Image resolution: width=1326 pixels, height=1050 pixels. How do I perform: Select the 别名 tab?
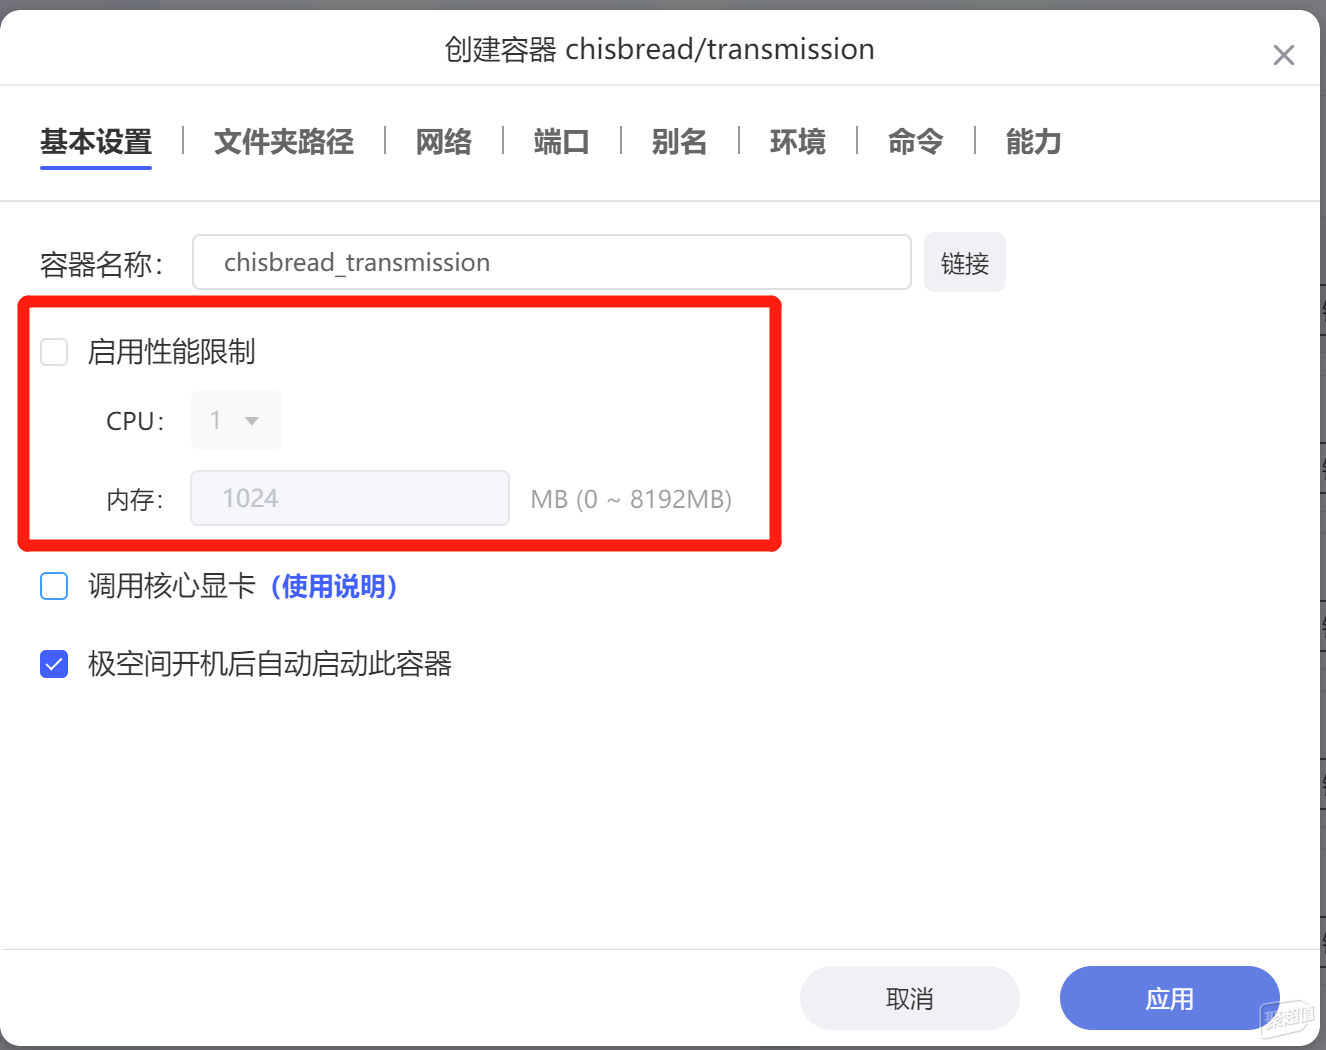tap(680, 142)
